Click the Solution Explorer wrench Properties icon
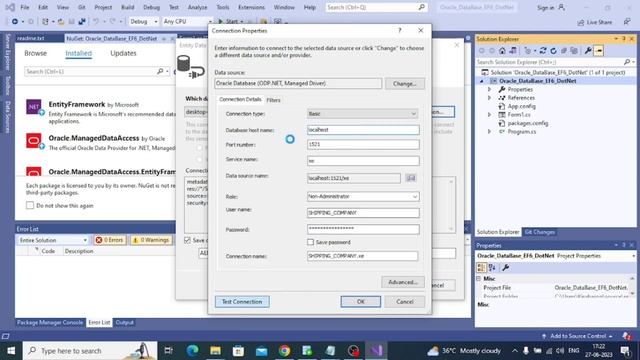 click(588, 51)
